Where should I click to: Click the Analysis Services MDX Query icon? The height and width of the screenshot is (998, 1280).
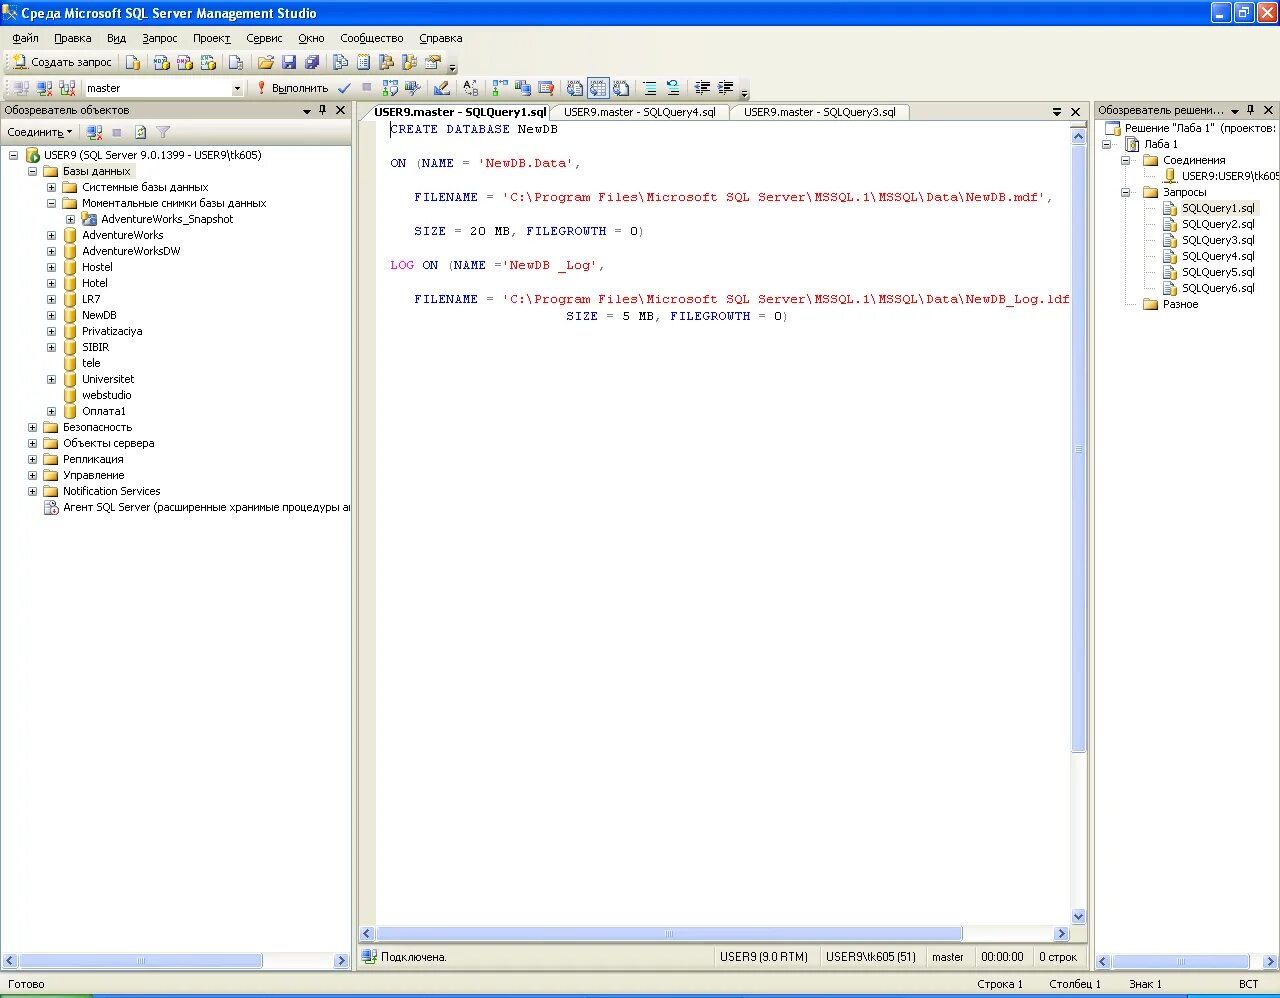click(161, 62)
